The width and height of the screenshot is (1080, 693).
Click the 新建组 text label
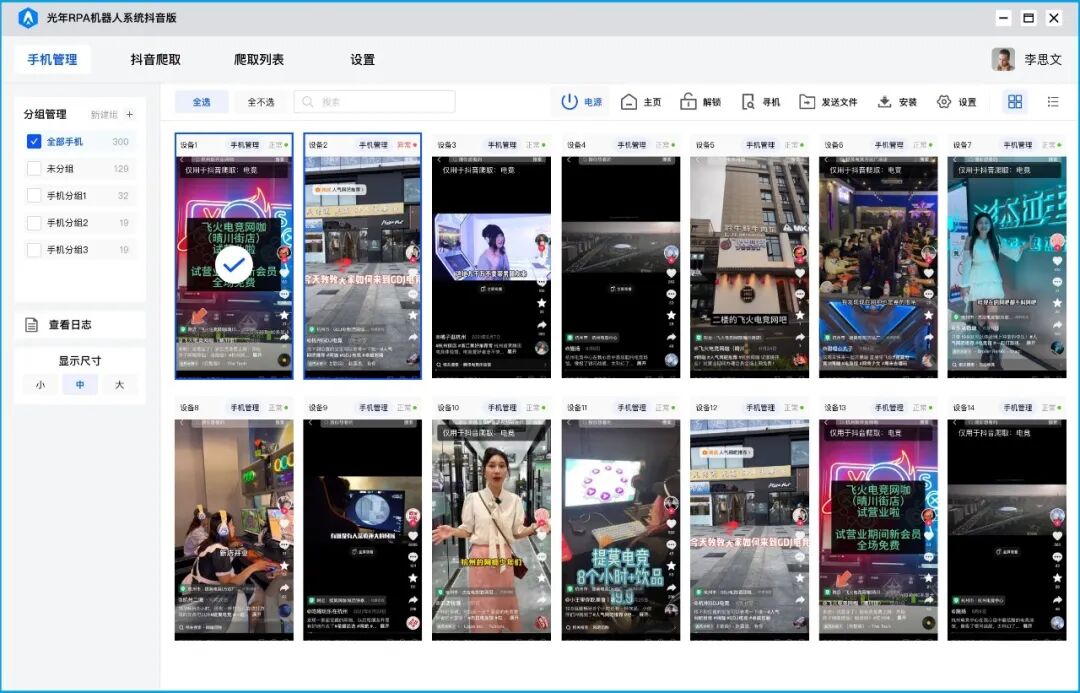point(104,114)
